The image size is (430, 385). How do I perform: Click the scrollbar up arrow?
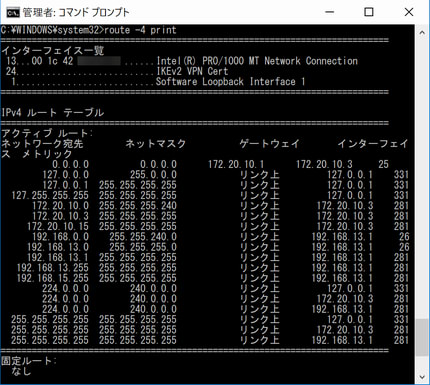[422, 33]
